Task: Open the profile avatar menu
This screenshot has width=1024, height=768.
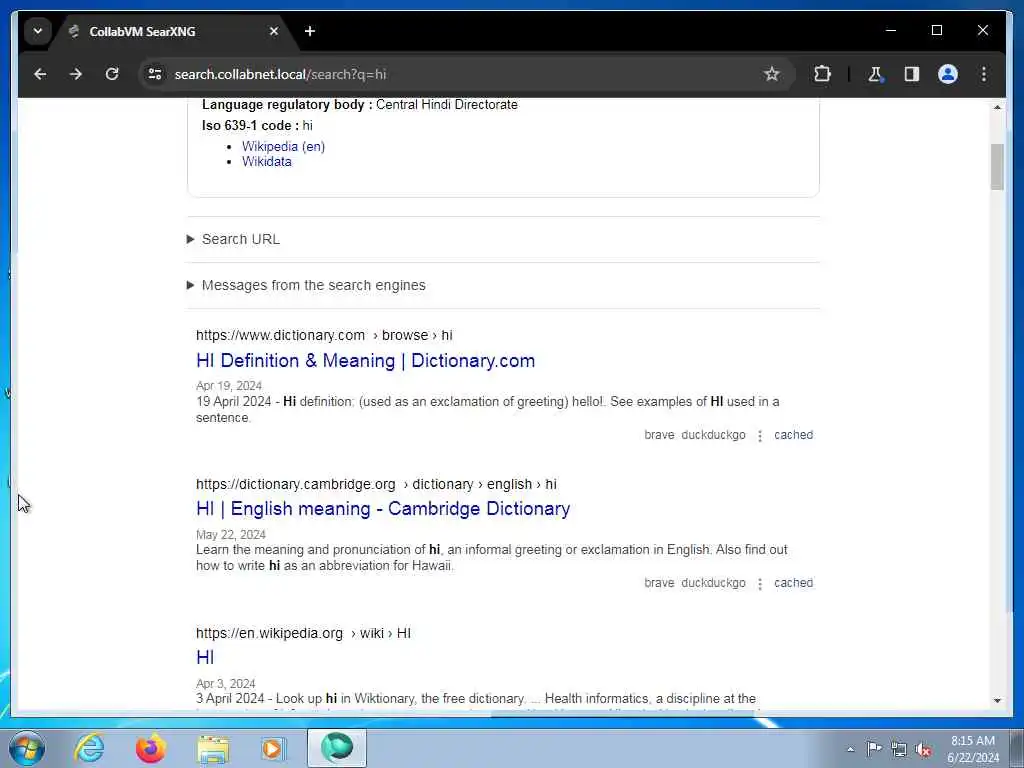Action: [x=948, y=74]
